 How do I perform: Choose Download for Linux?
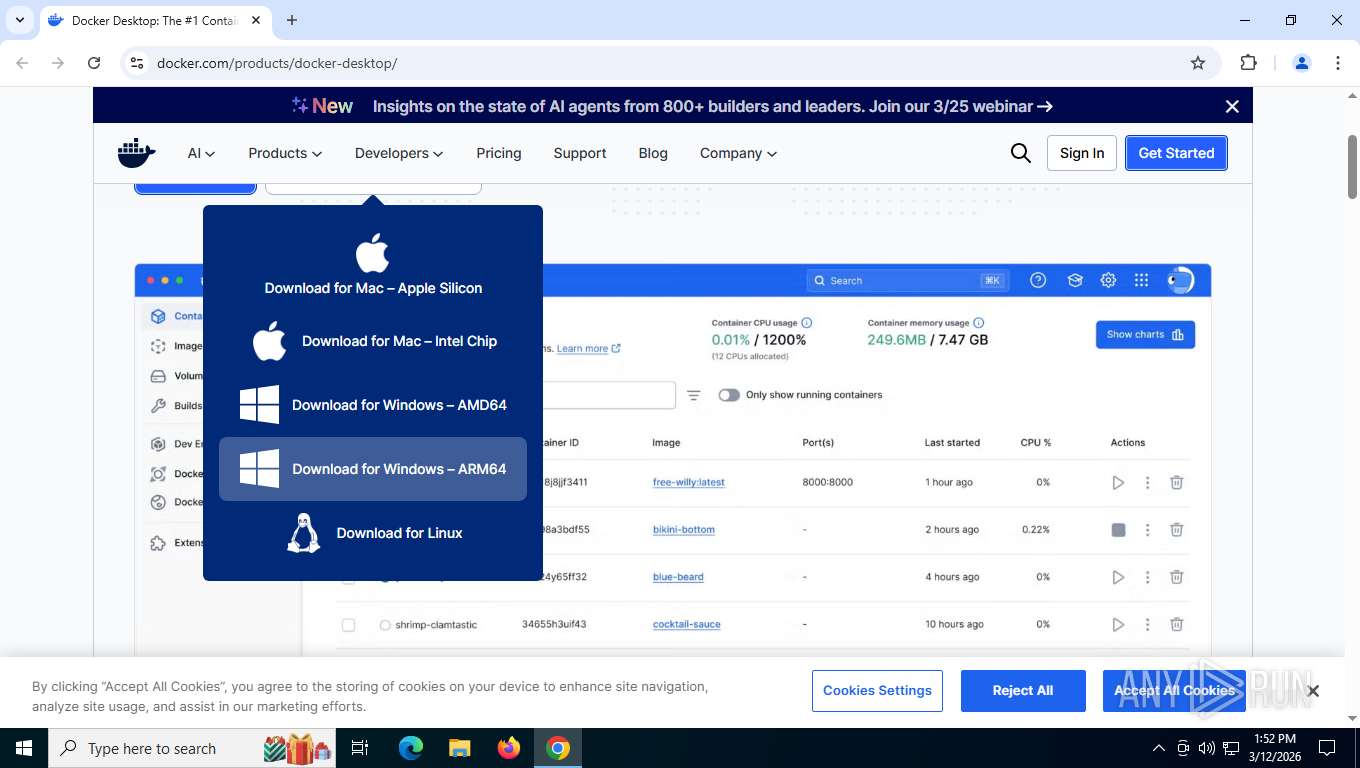[x=373, y=533]
